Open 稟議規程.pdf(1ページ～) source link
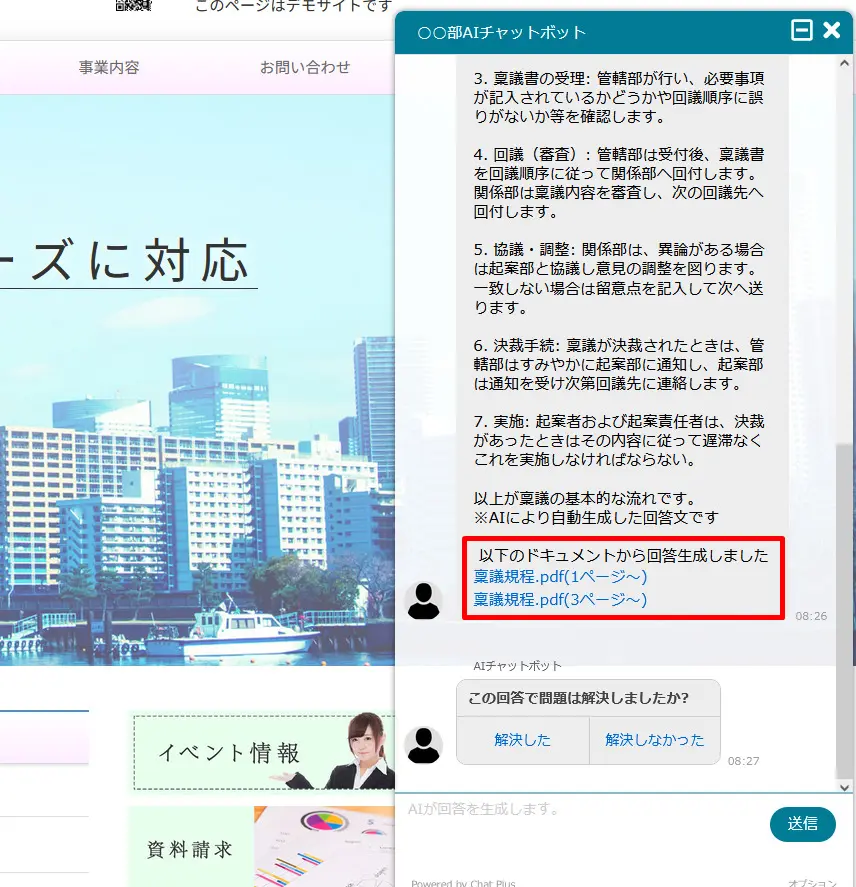This screenshot has height=887, width=856. tap(560, 577)
